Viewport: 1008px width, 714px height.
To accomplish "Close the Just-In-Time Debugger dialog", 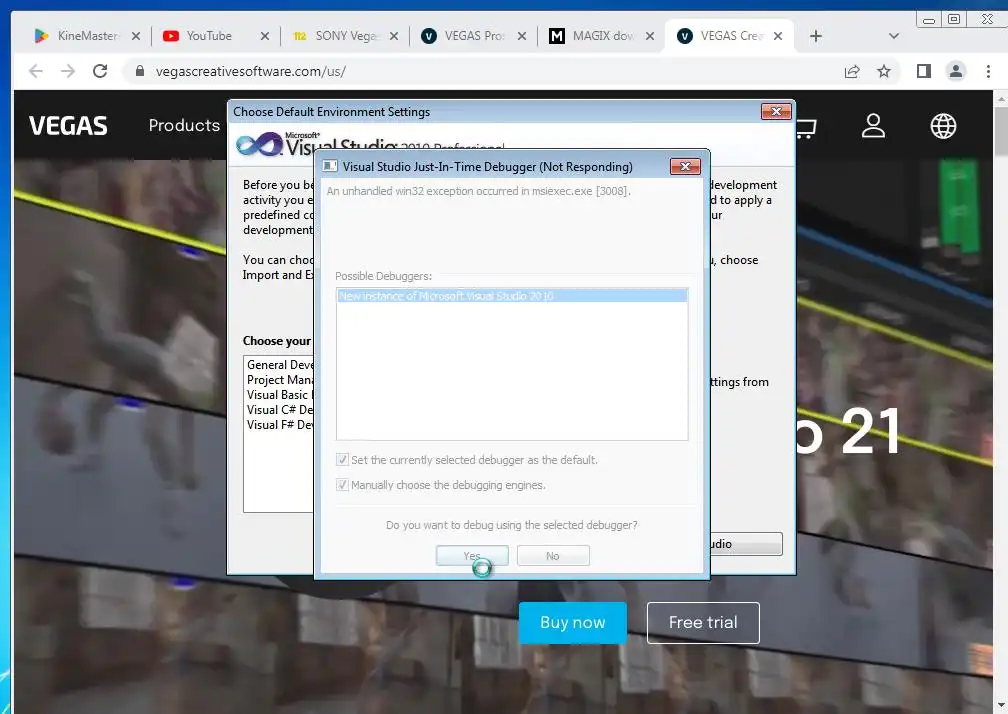I will click(x=685, y=166).
